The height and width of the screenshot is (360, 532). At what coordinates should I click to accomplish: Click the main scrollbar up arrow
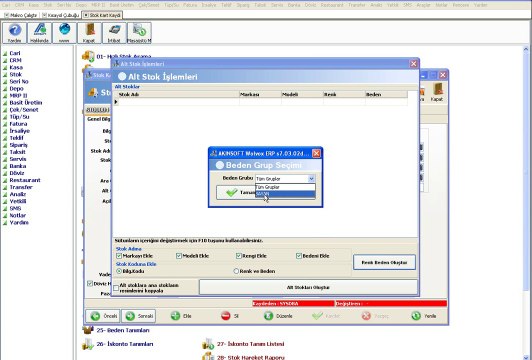[x=526, y=50]
